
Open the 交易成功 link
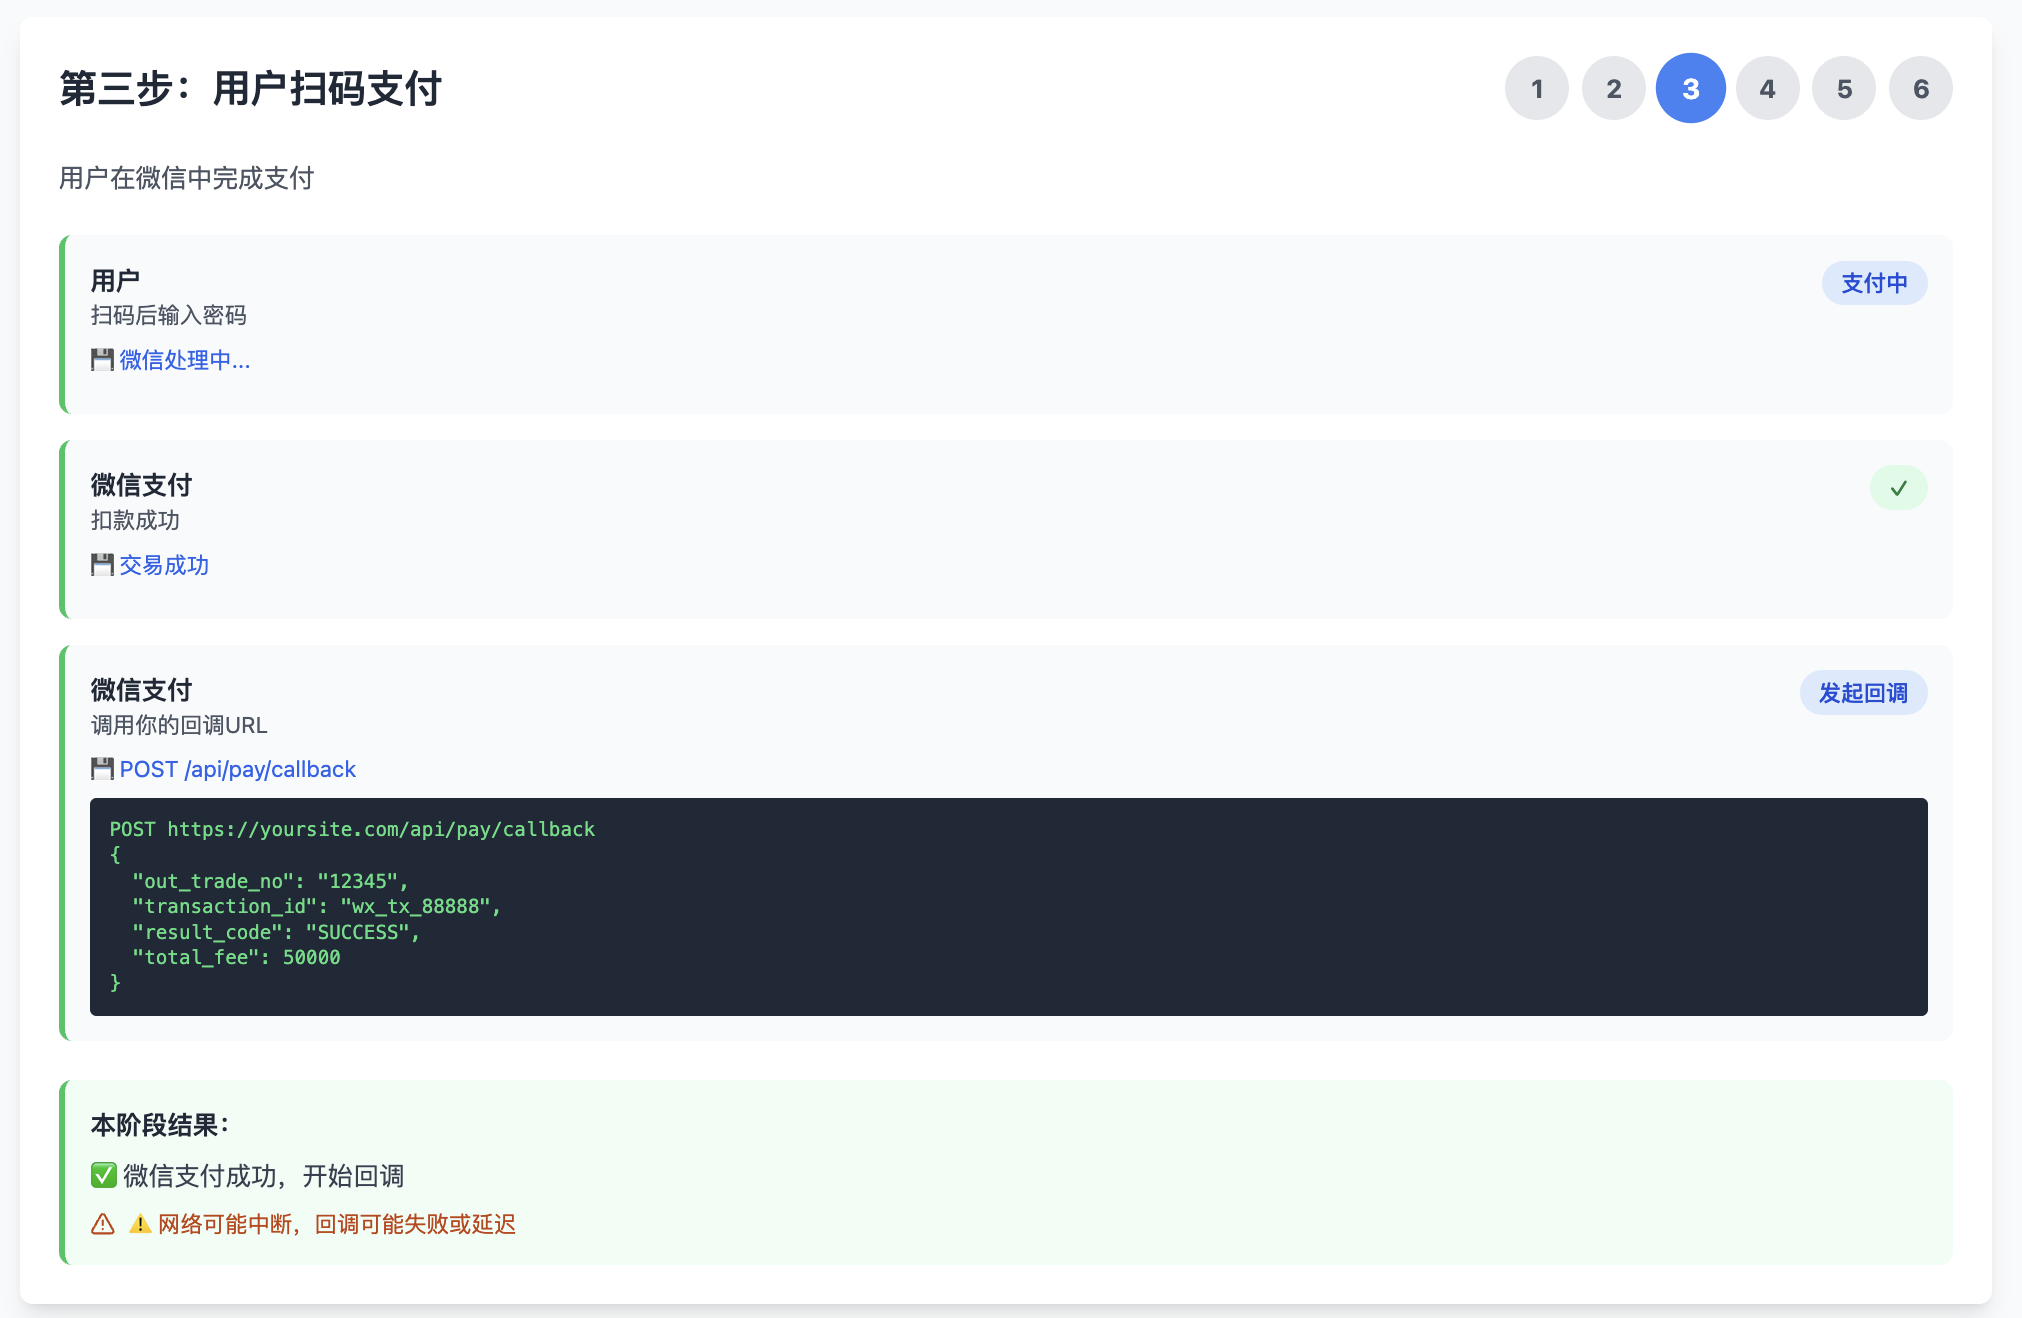click(x=164, y=565)
